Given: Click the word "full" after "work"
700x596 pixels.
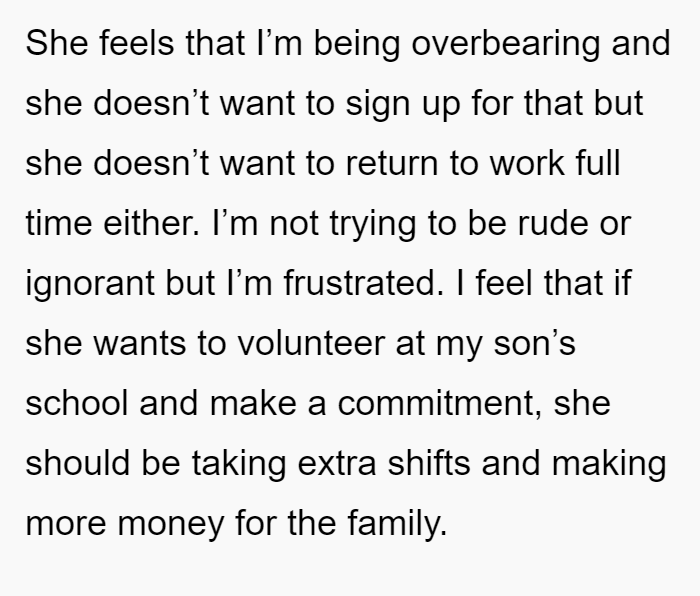Looking at the screenshot, I should (x=598, y=163).
